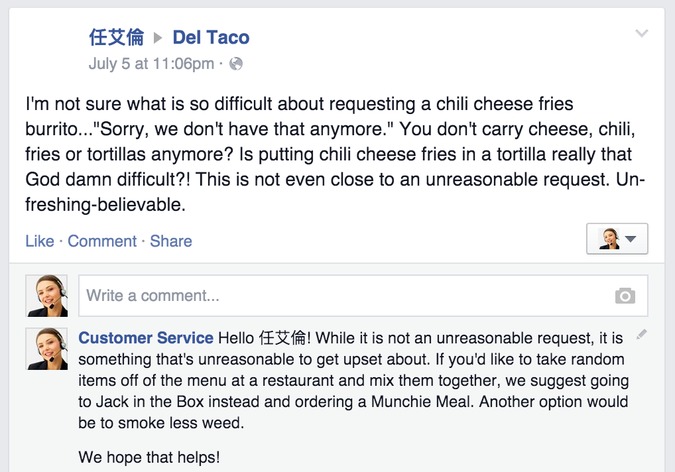The width and height of the screenshot is (675, 472).
Task: Click the globe public privacy icon
Action: (235, 64)
